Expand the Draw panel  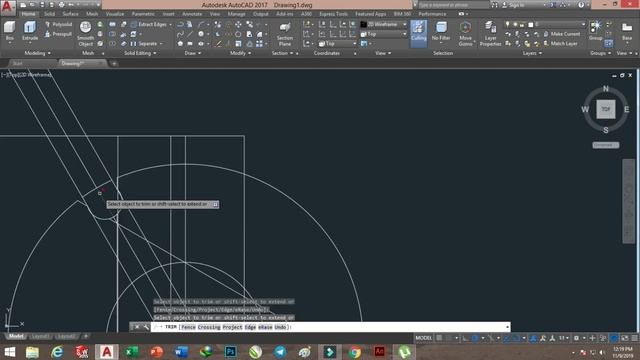click(x=192, y=53)
